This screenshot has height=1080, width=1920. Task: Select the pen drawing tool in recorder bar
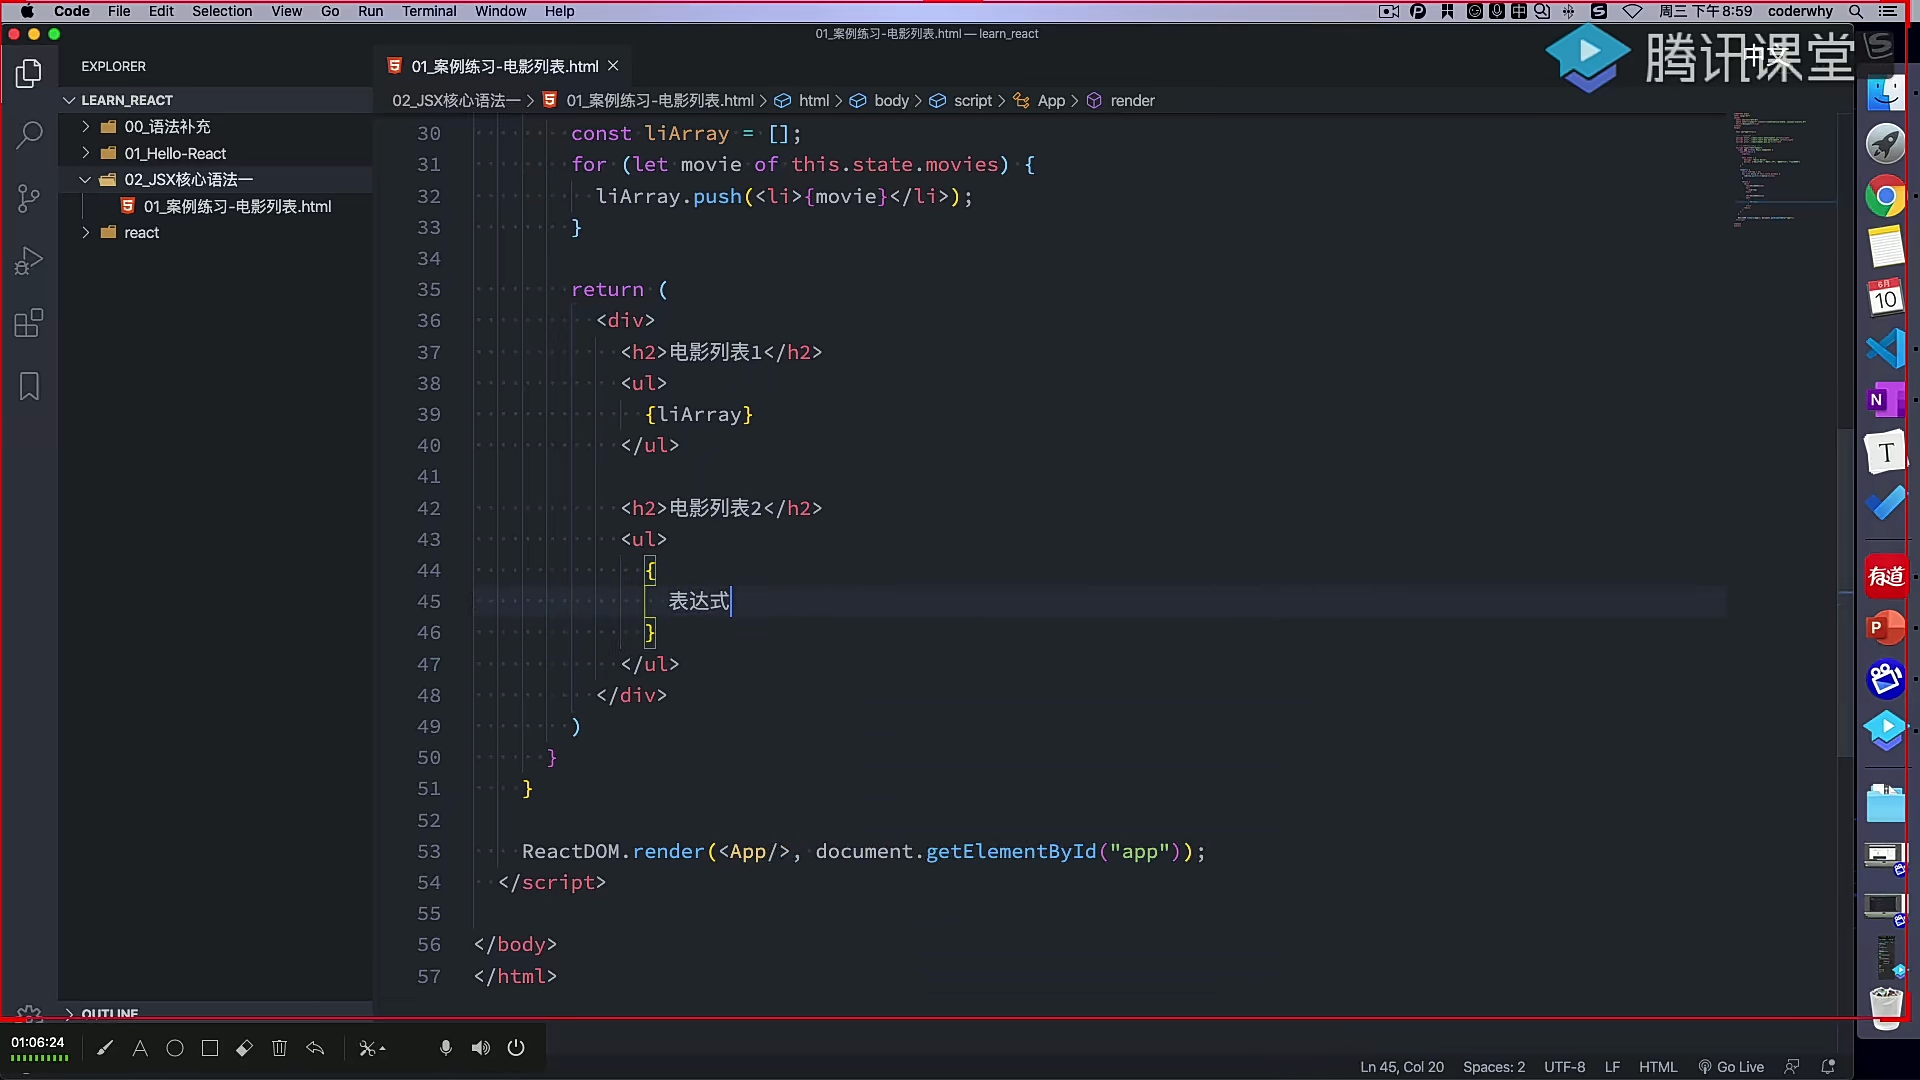coord(105,1048)
